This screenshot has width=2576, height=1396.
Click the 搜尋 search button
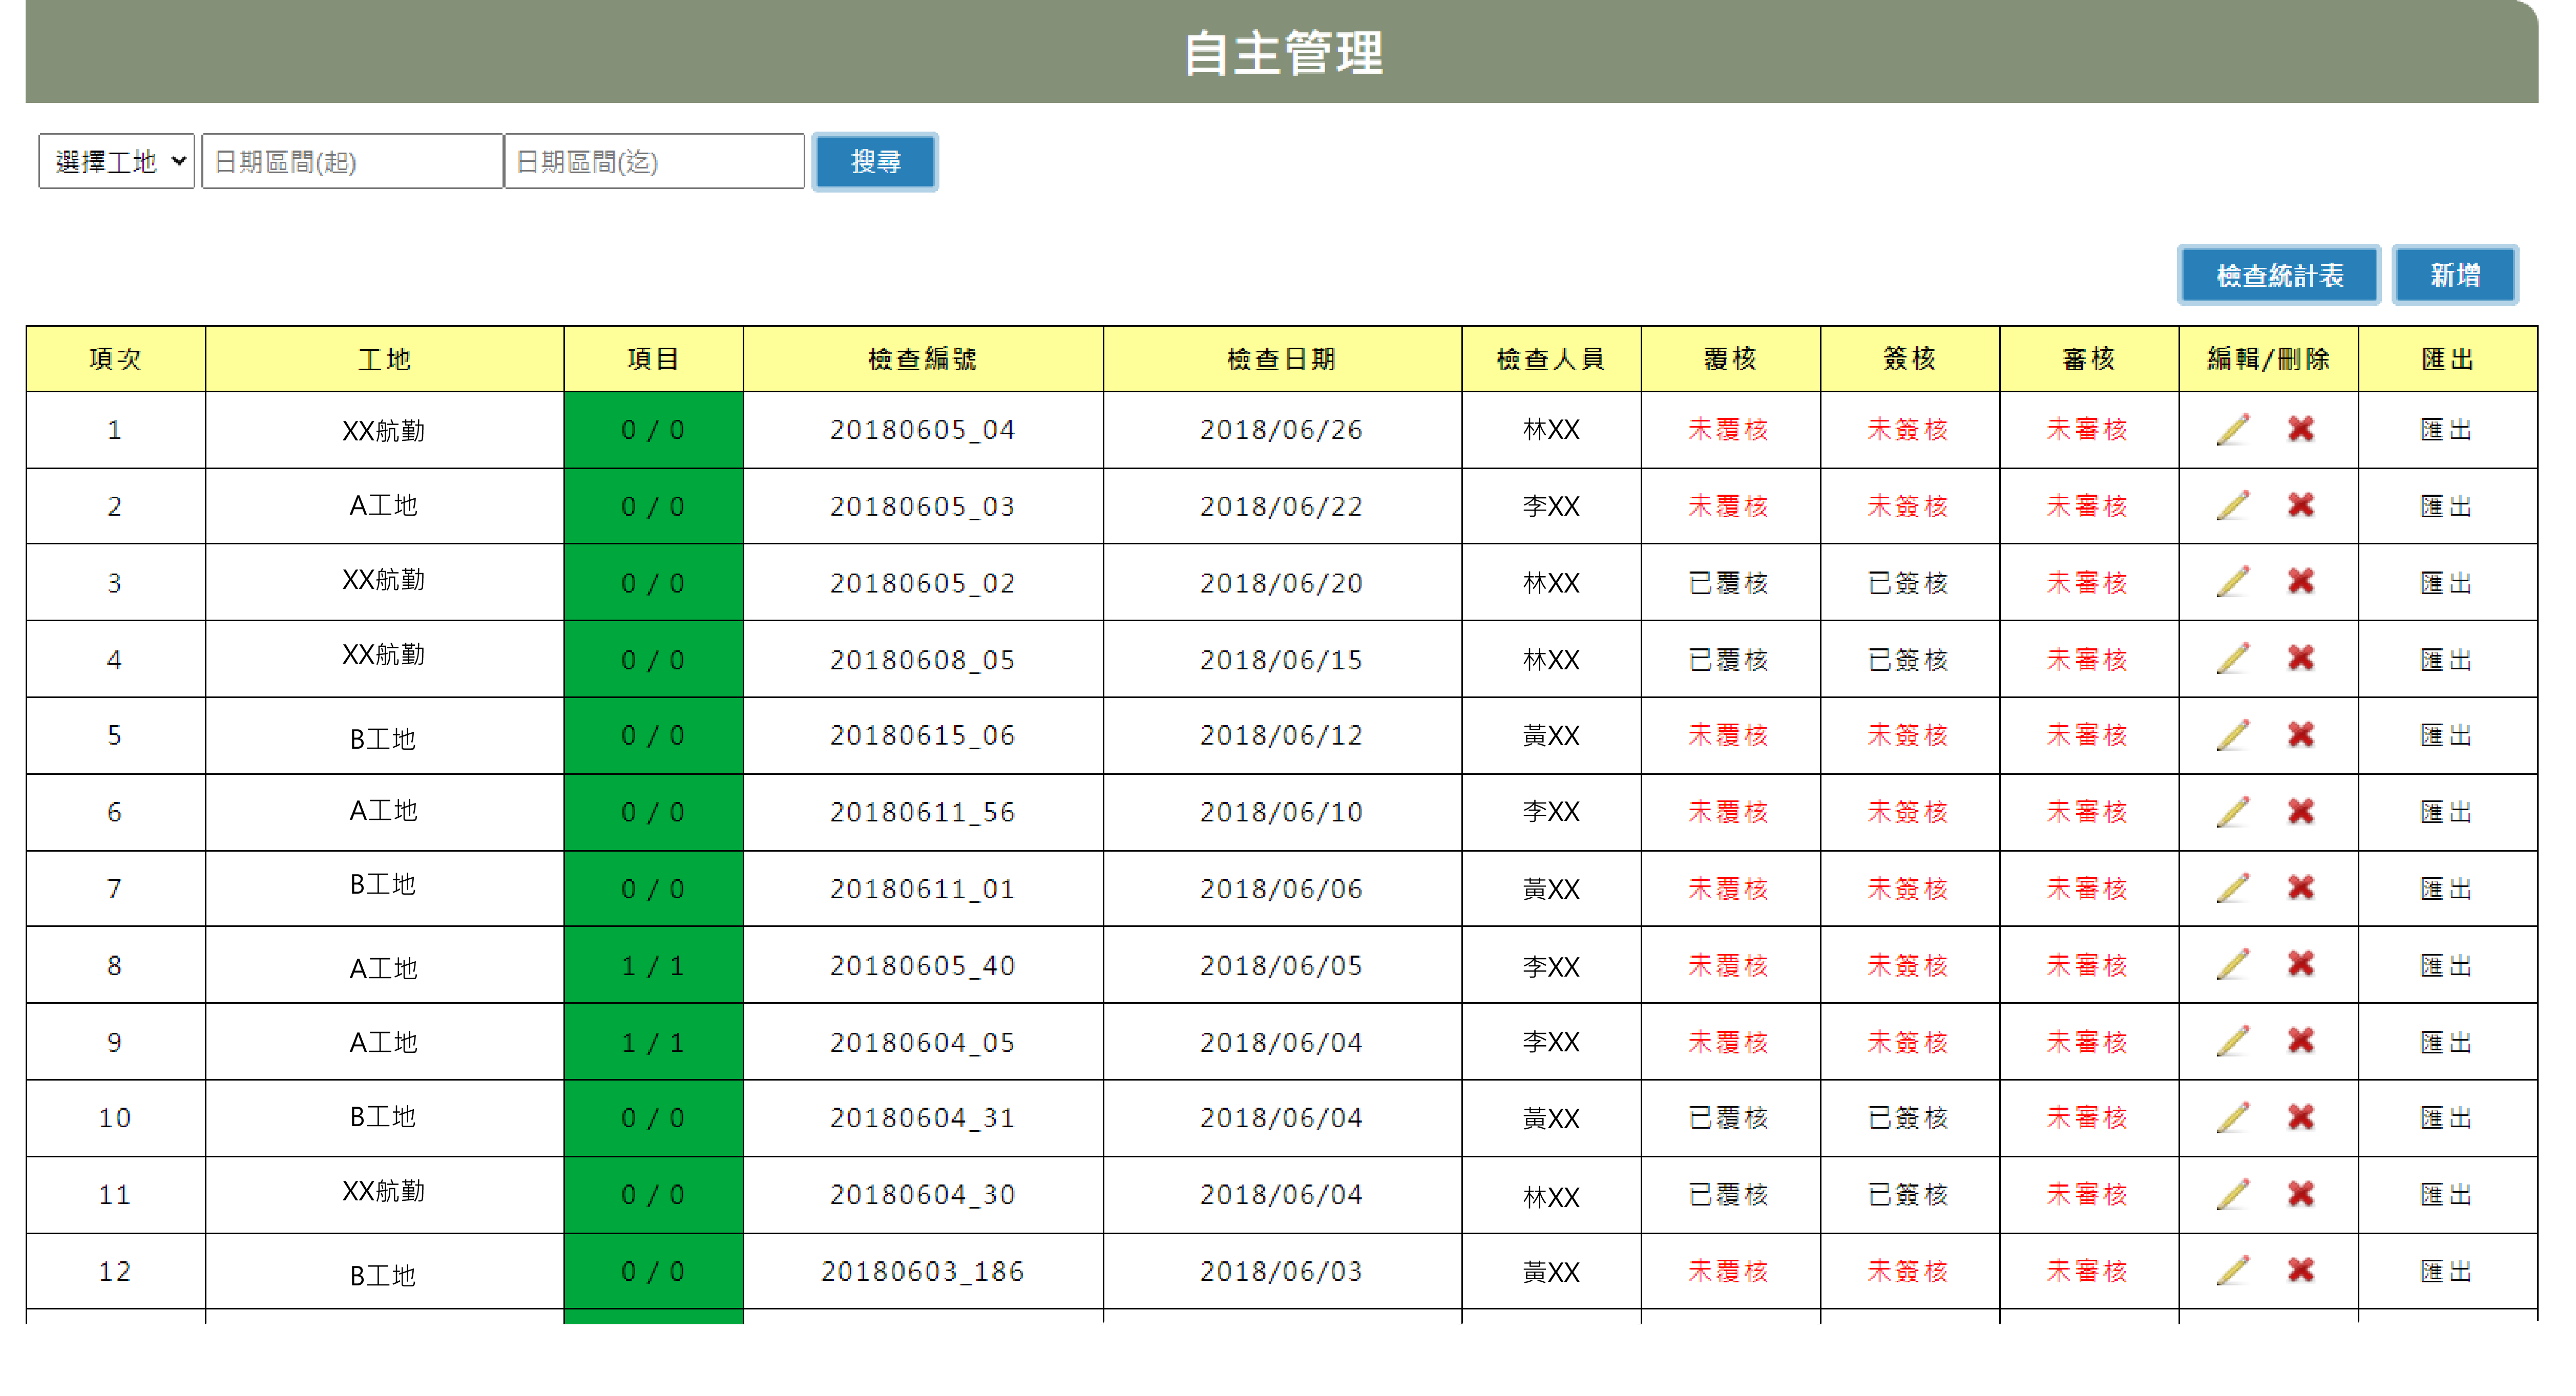(x=875, y=161)
